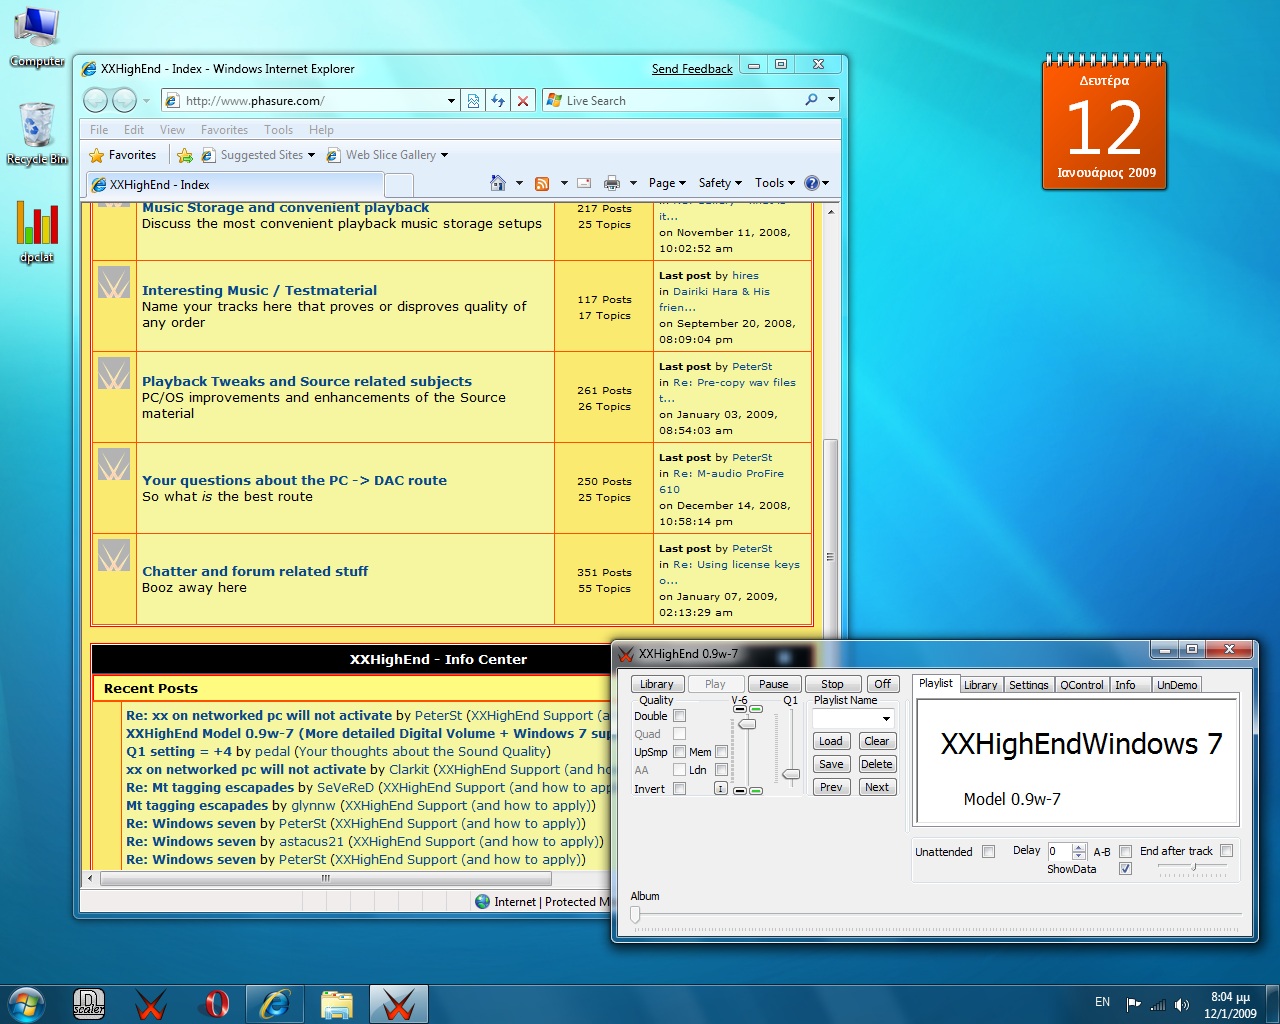This screenshot has width=1280, height=1024.
Task: Toggle Compatibility View icon beside the address bar
Action: click(474, 100)
